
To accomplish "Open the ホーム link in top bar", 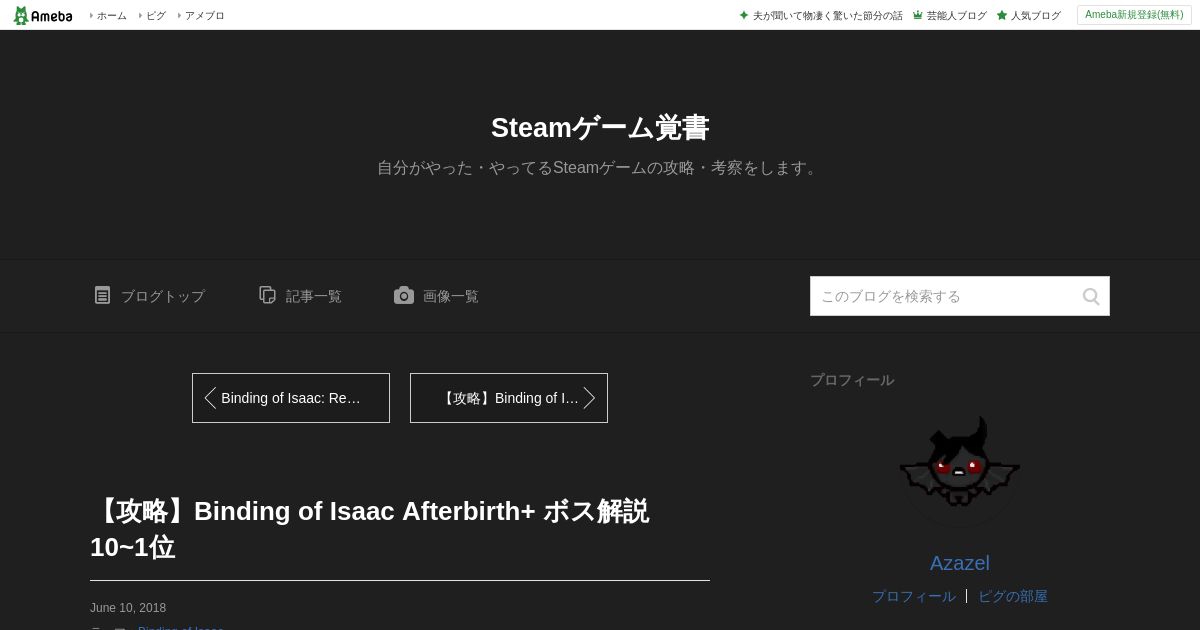I will click(x=111, y=16).
